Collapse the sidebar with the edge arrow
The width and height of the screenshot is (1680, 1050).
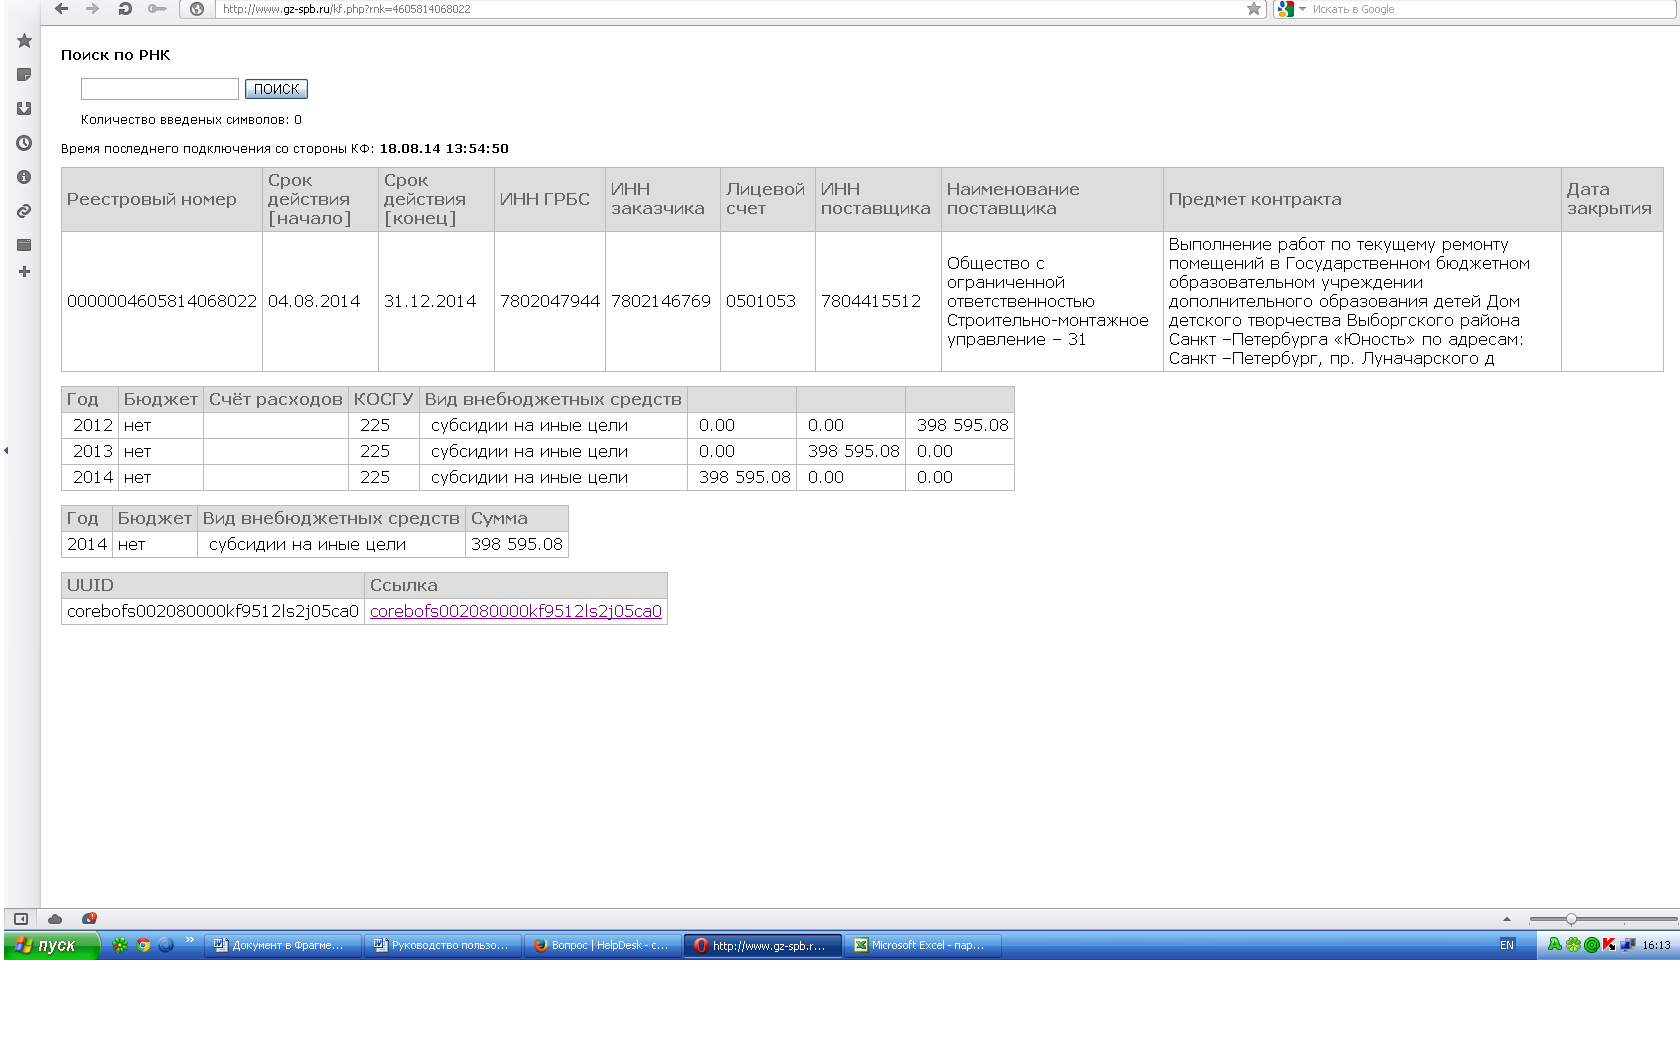[6, 451]
